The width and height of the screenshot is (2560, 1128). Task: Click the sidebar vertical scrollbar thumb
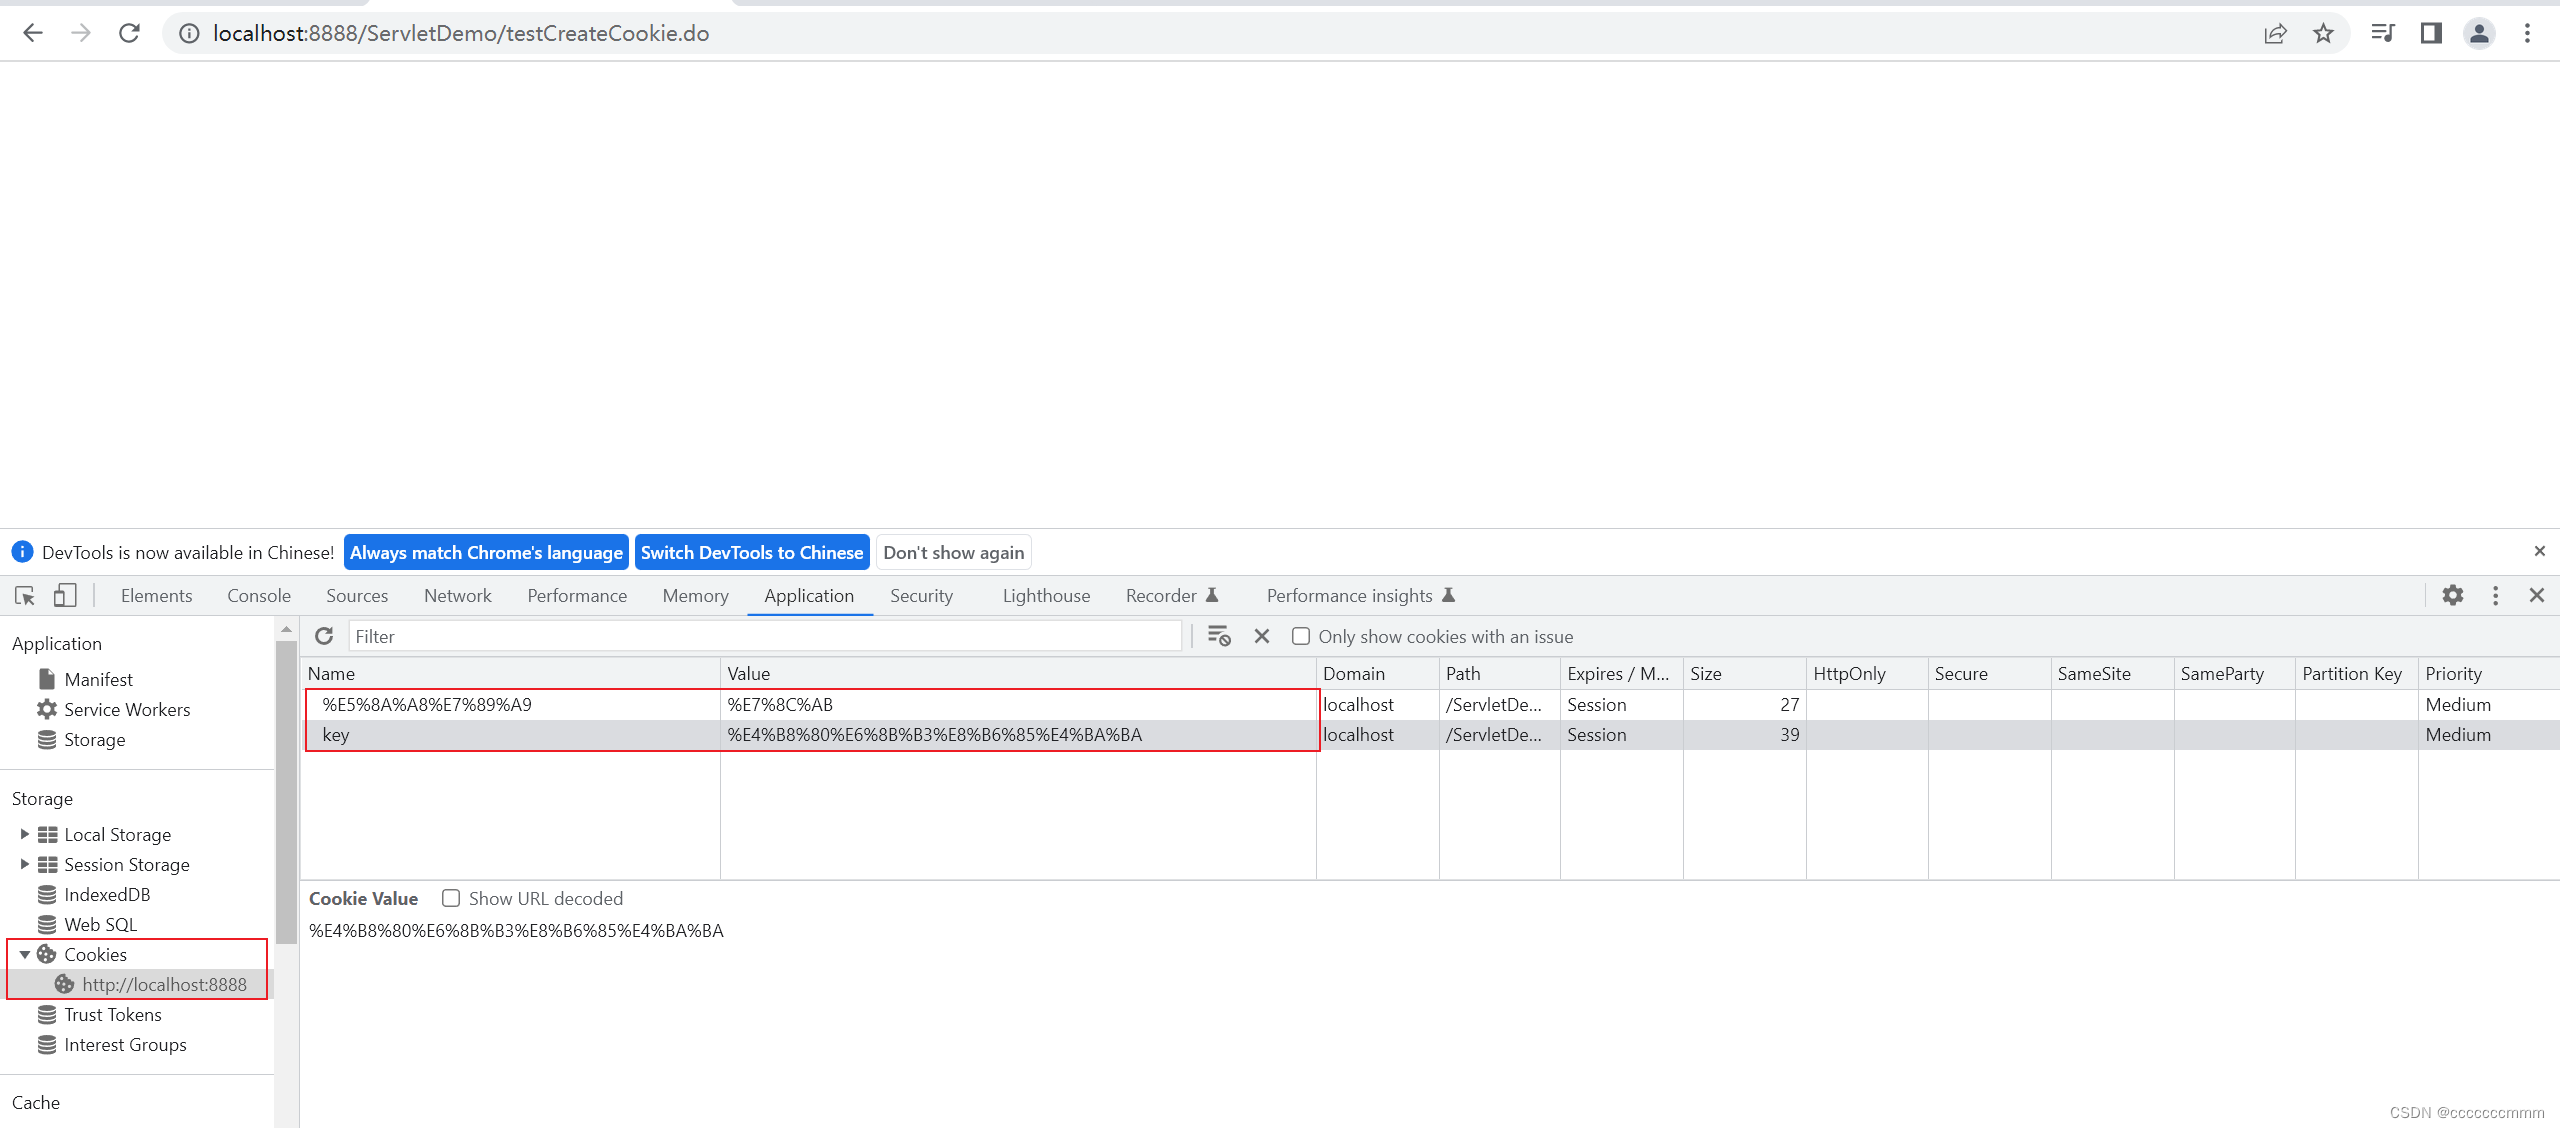(286, 790)
